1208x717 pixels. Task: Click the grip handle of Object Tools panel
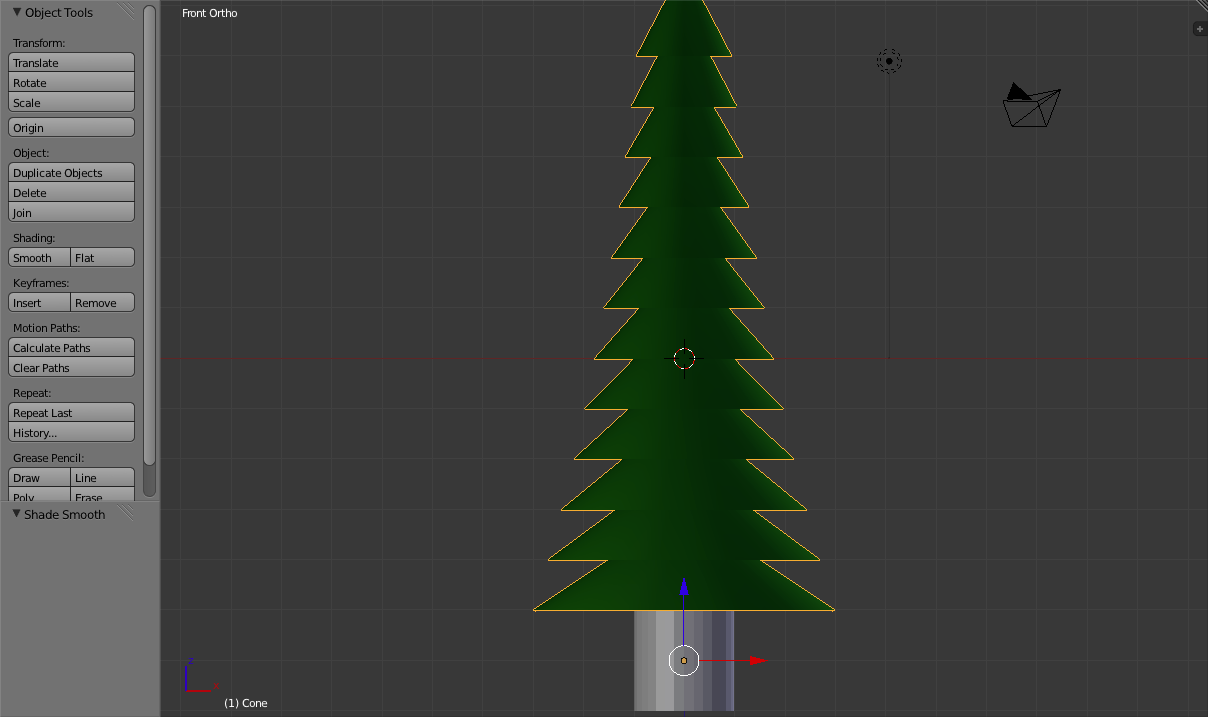124,12
